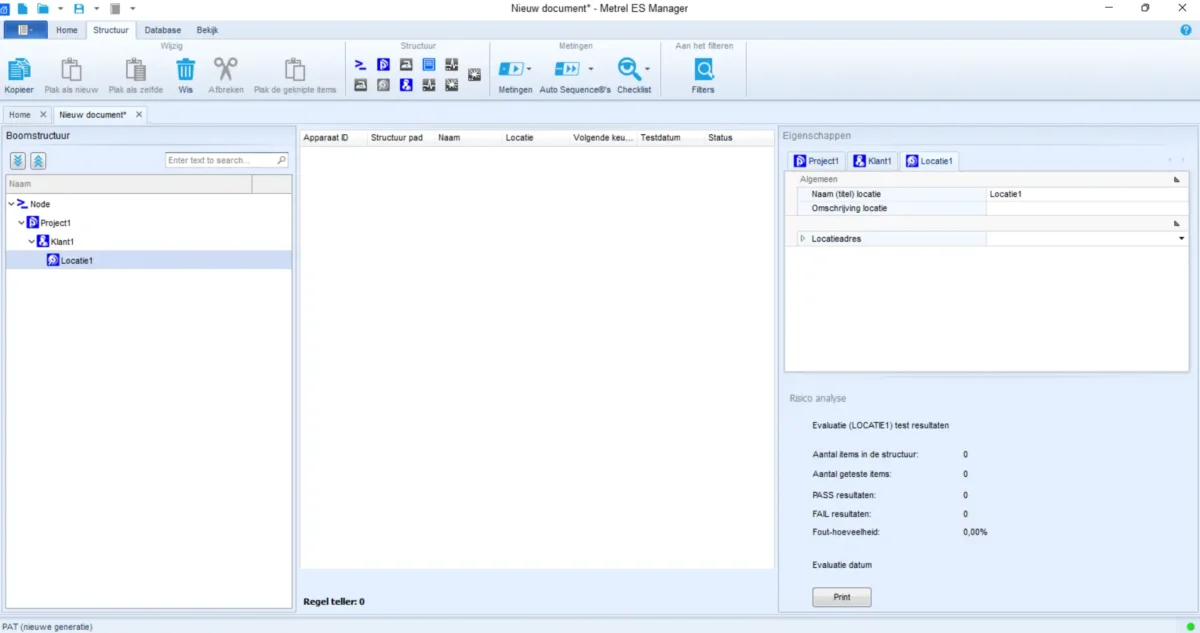Click the Wis trash bin icon
The image size is (1200, 633).
click(x=185, y=69)
